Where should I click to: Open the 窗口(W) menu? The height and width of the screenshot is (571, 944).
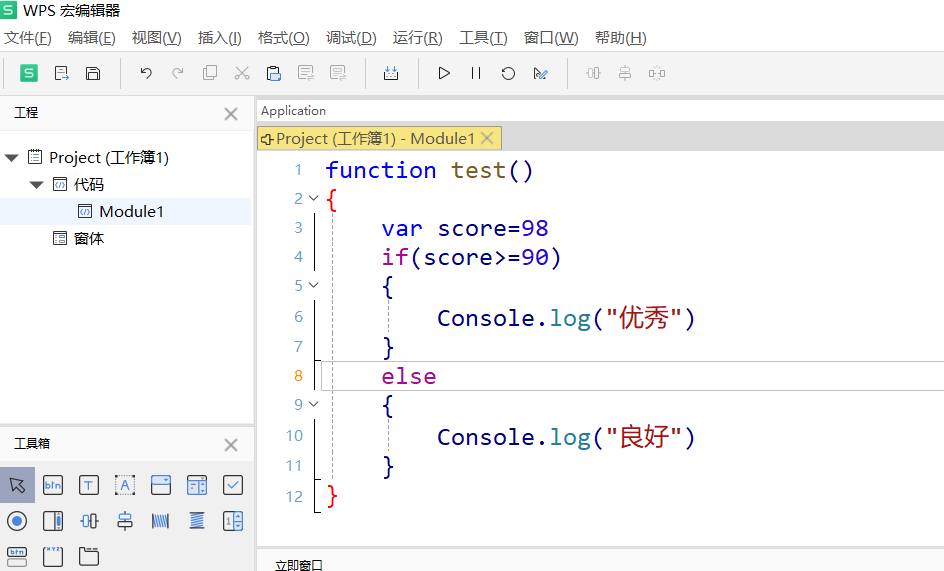(551, 38)
